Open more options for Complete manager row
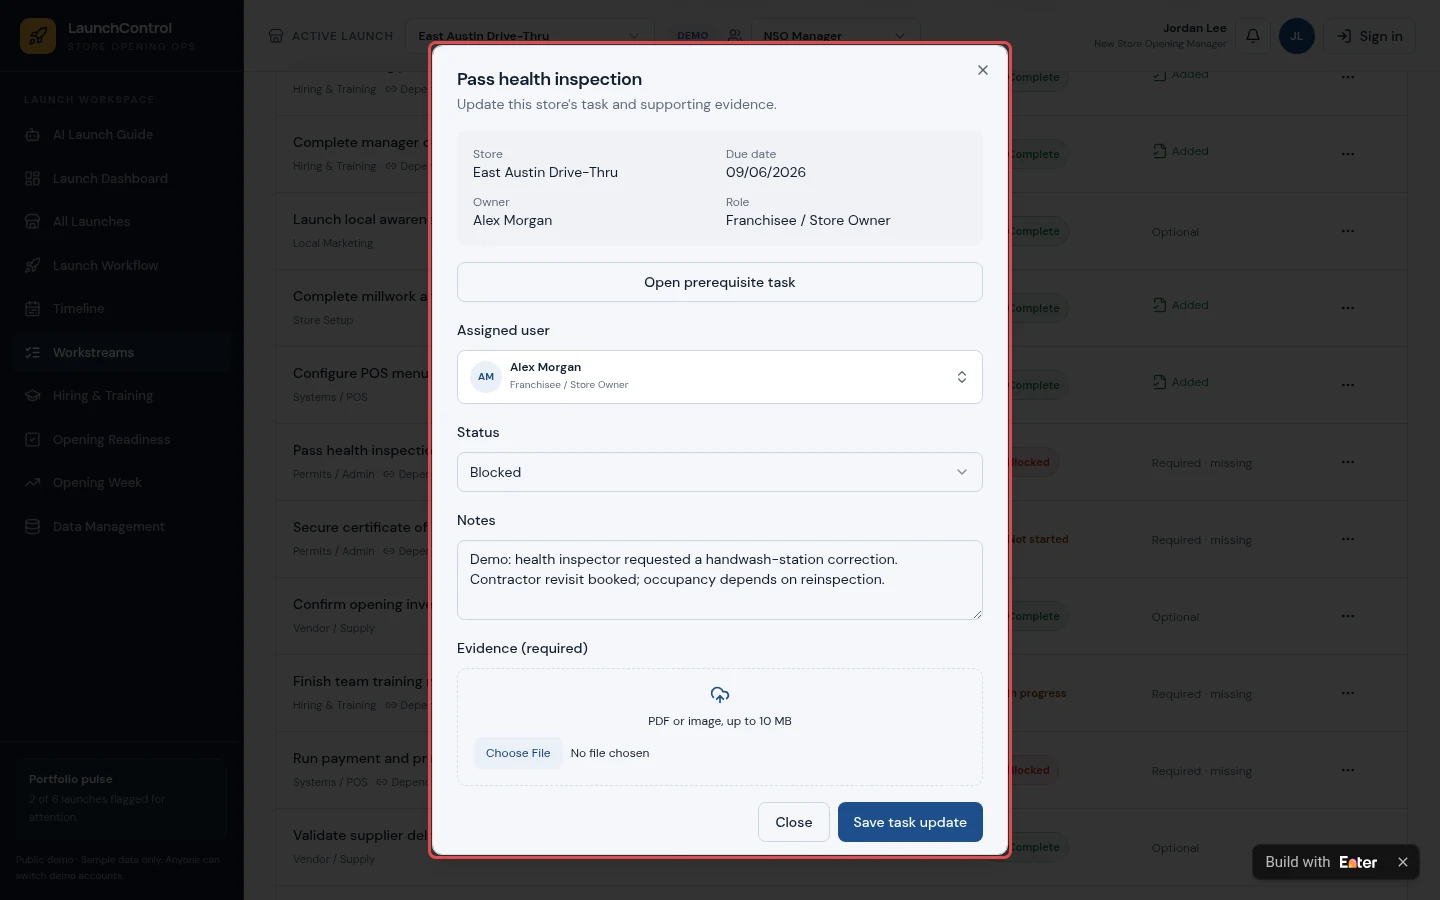The width and height of the screenshot is (1440, 900). click(1348, 154)
